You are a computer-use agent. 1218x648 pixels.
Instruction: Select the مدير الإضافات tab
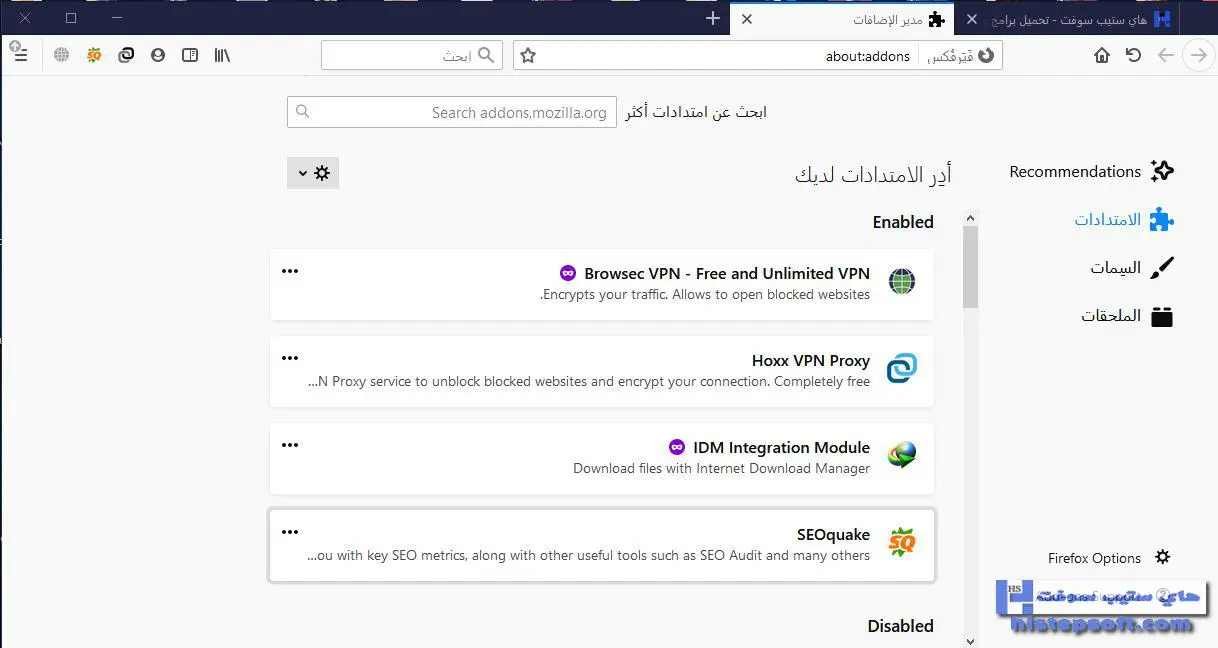tap(843, 19)
